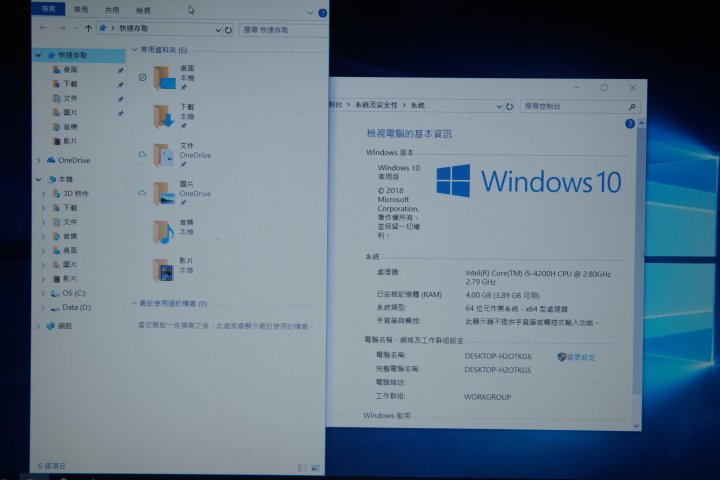Select 3D 物件 under 本機
Viewport: 720px width, 480px height.
pos(75,193)
